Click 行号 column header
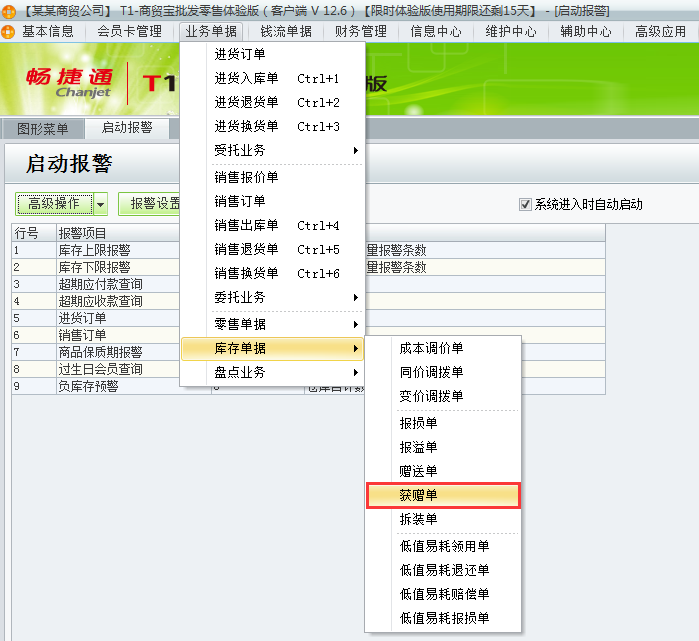The image size is (699, 641). 34,233
